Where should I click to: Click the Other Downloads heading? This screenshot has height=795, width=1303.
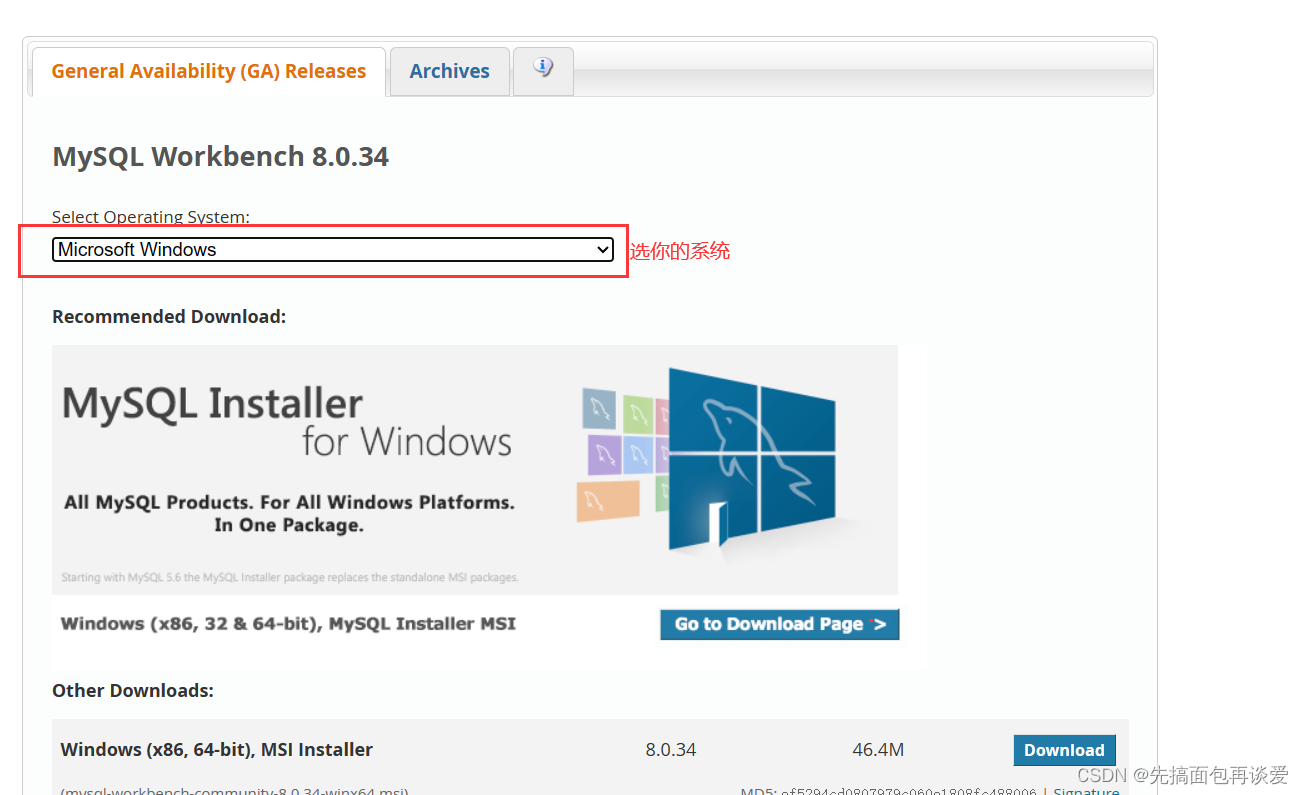tap(133, 691)
